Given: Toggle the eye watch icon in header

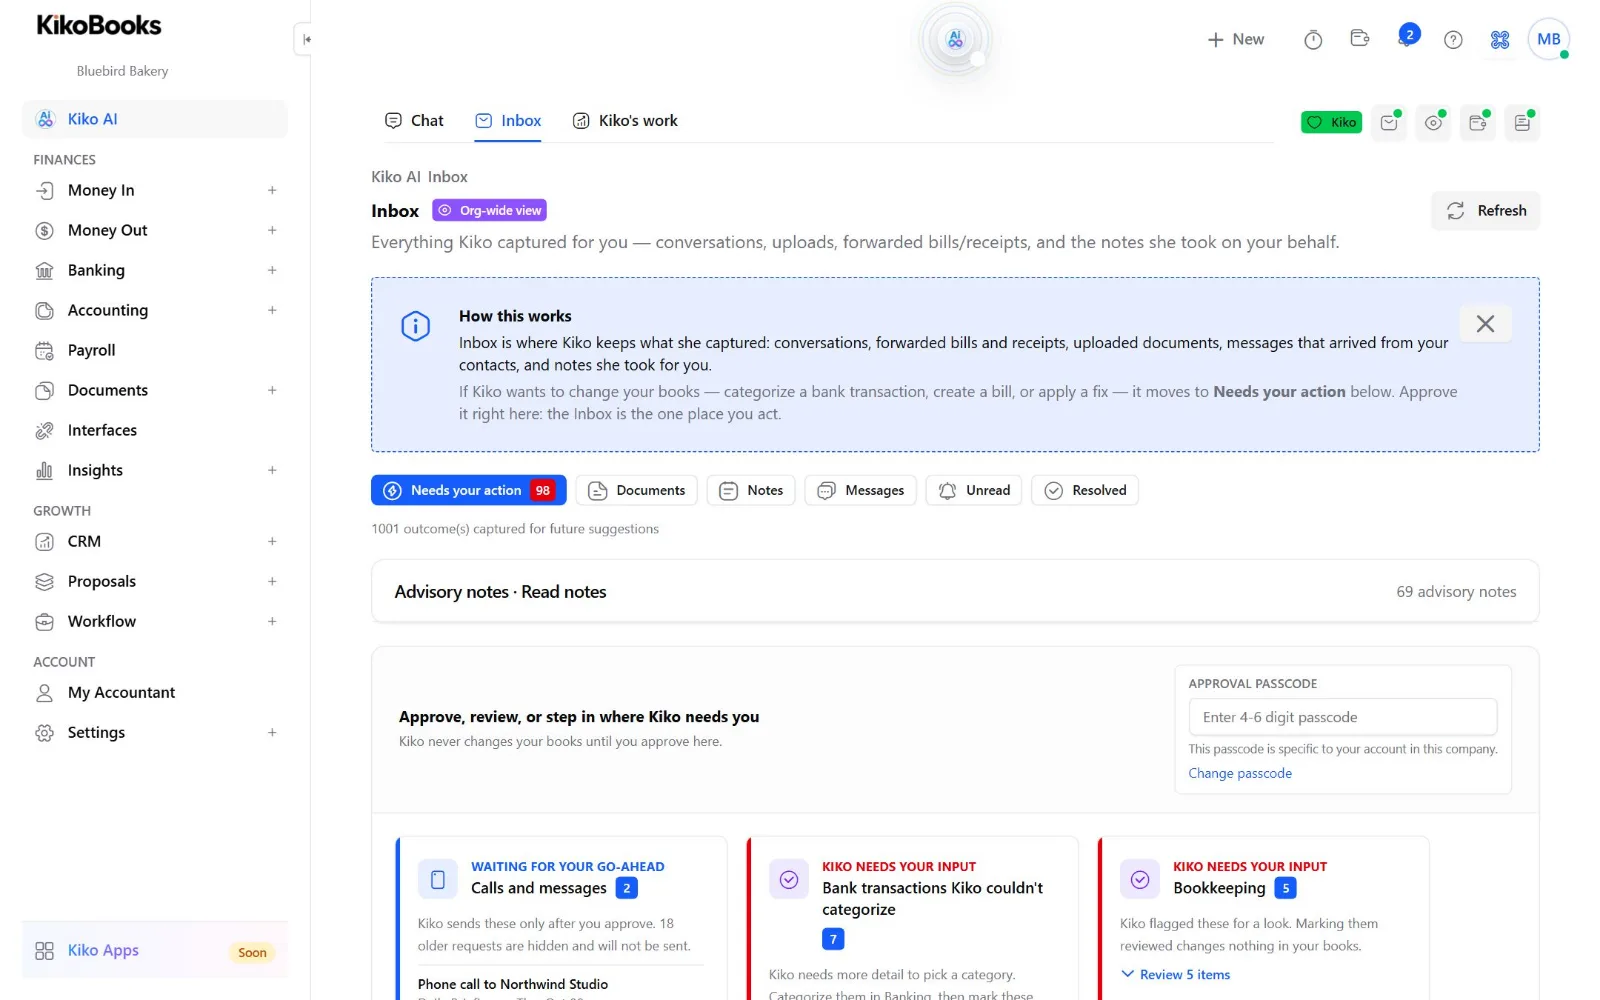Looking at the screenshot, I should point(1433,122).
